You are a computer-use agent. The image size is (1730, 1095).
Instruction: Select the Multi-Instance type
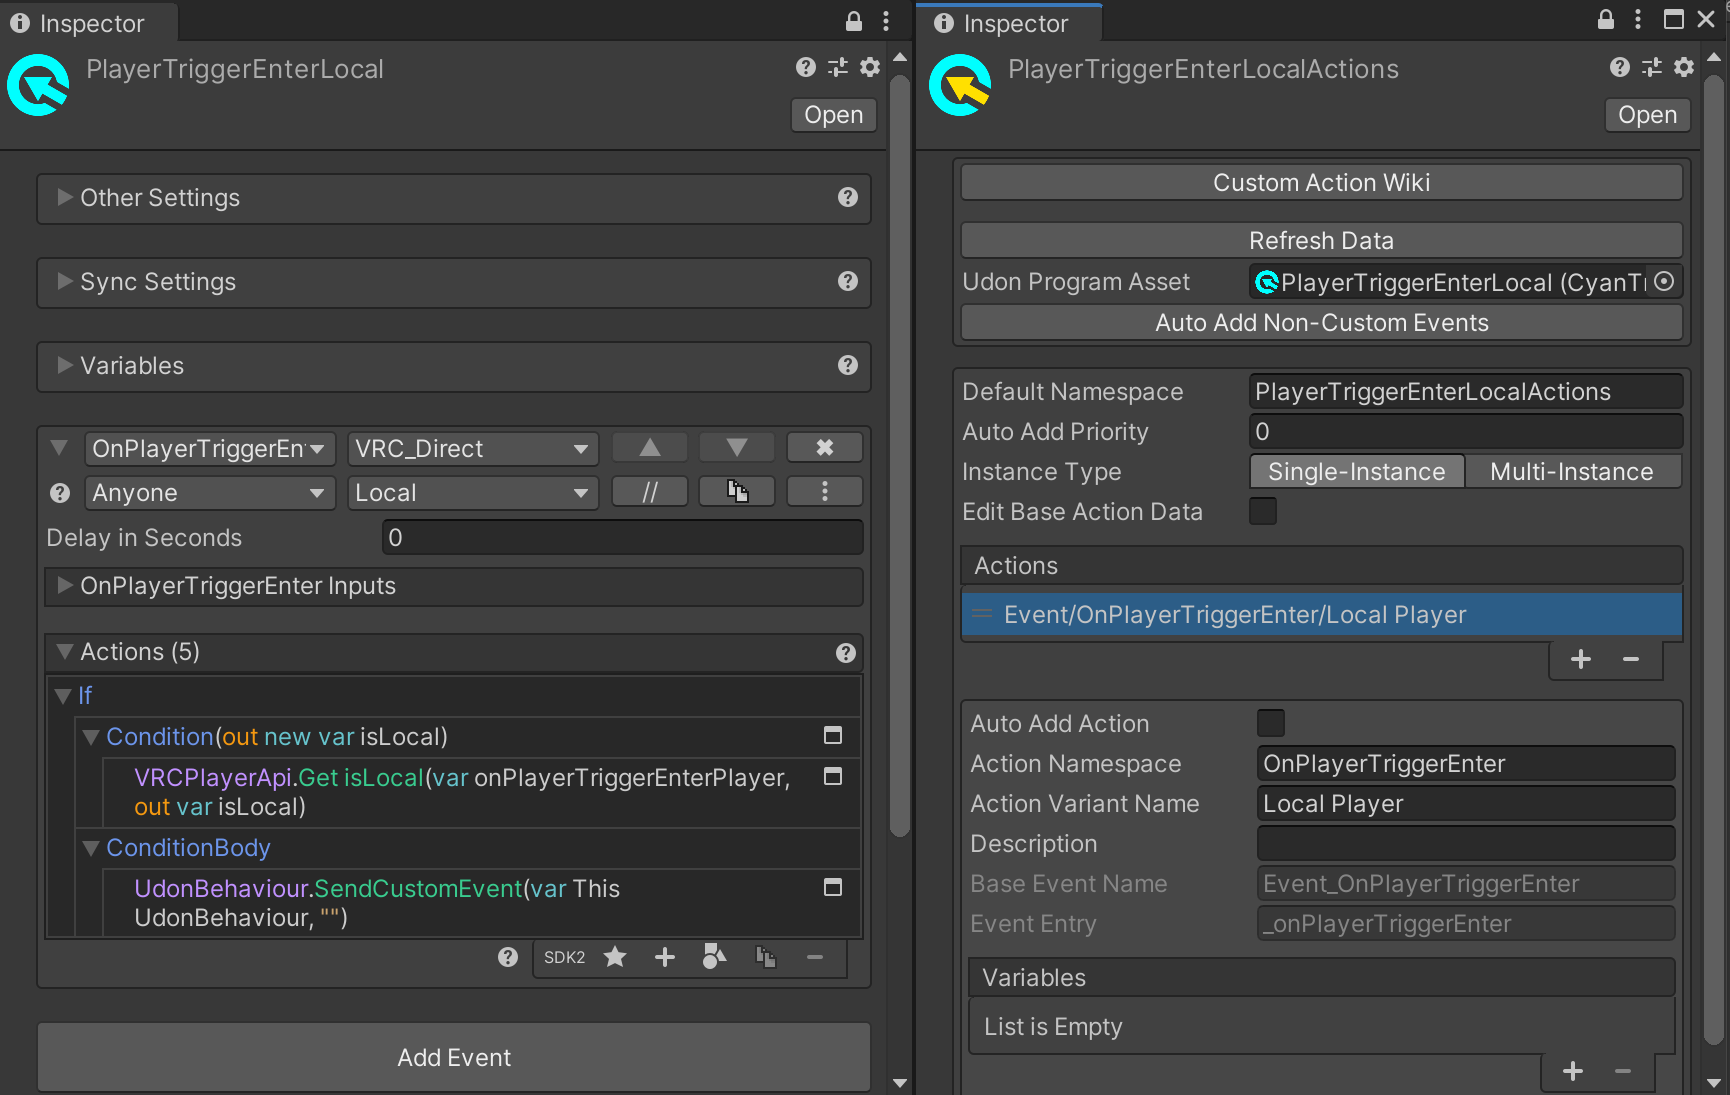(x=1572, y=471)
